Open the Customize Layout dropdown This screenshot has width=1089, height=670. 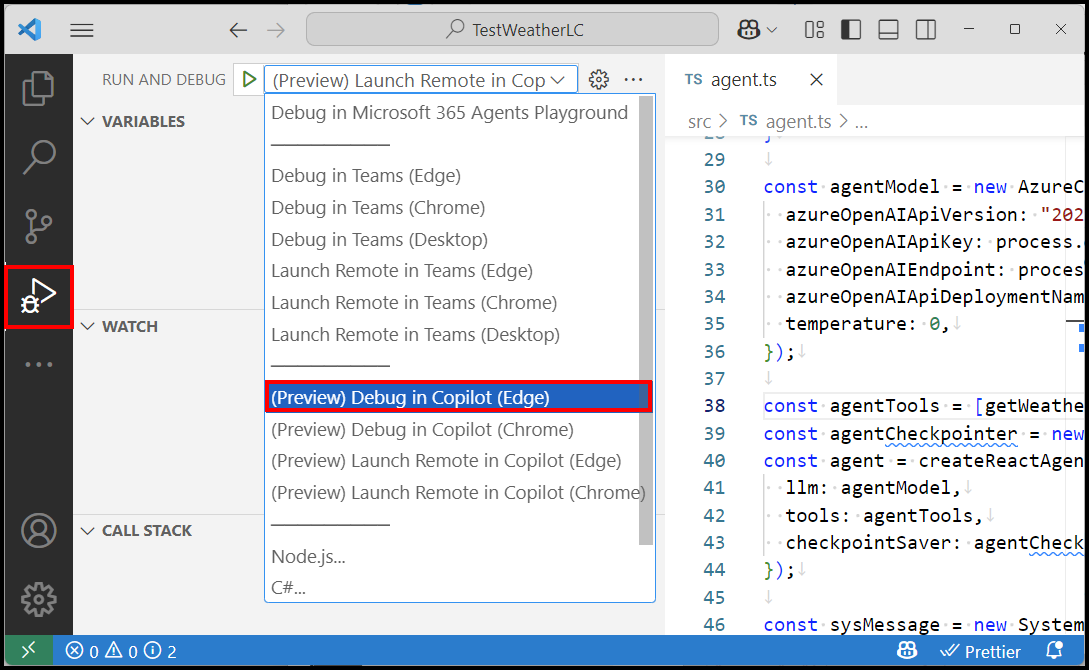pyautogui.click(x=814, y=29)
